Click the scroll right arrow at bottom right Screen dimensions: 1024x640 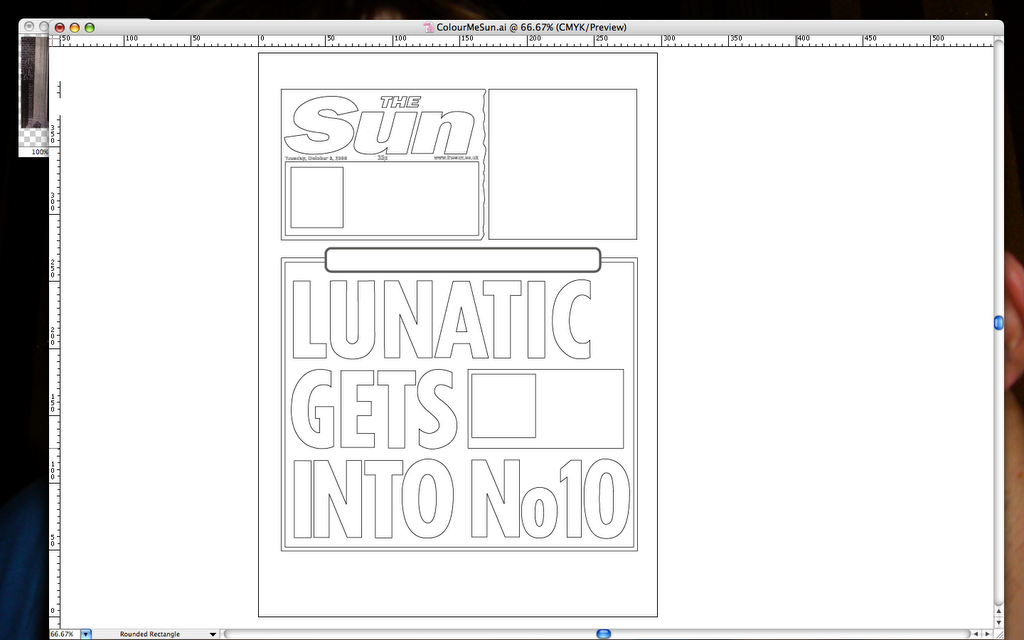coord(986,633)
